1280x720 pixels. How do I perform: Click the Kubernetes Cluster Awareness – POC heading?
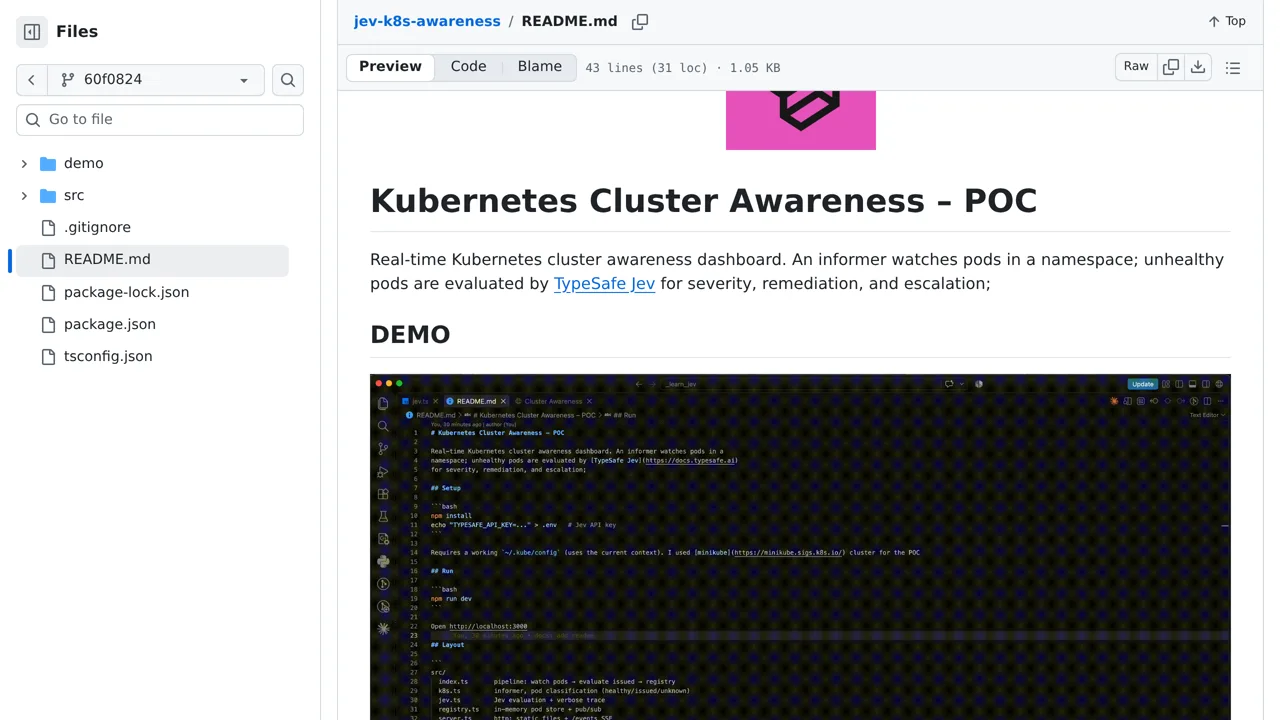[x=703, y=200]
